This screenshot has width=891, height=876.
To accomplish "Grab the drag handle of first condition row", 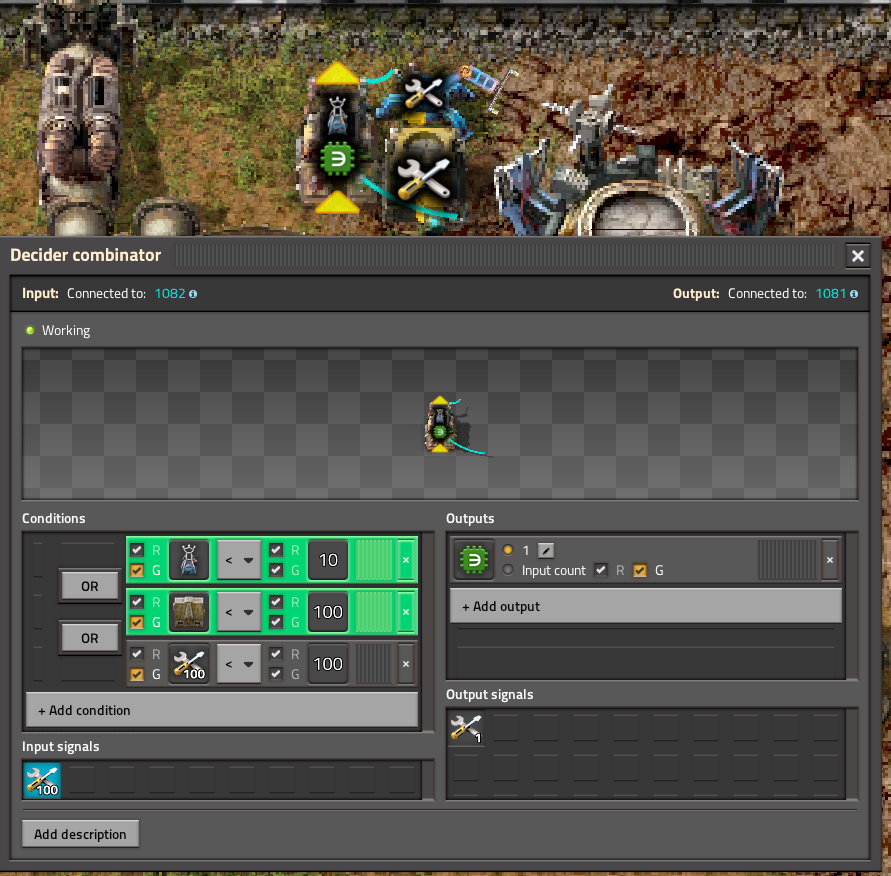I will click(374, 560).
